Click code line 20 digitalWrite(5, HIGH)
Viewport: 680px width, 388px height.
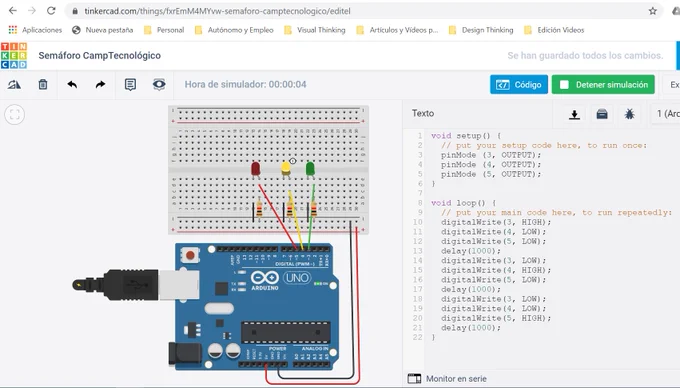pyautogui.click(x=496, y=318)
